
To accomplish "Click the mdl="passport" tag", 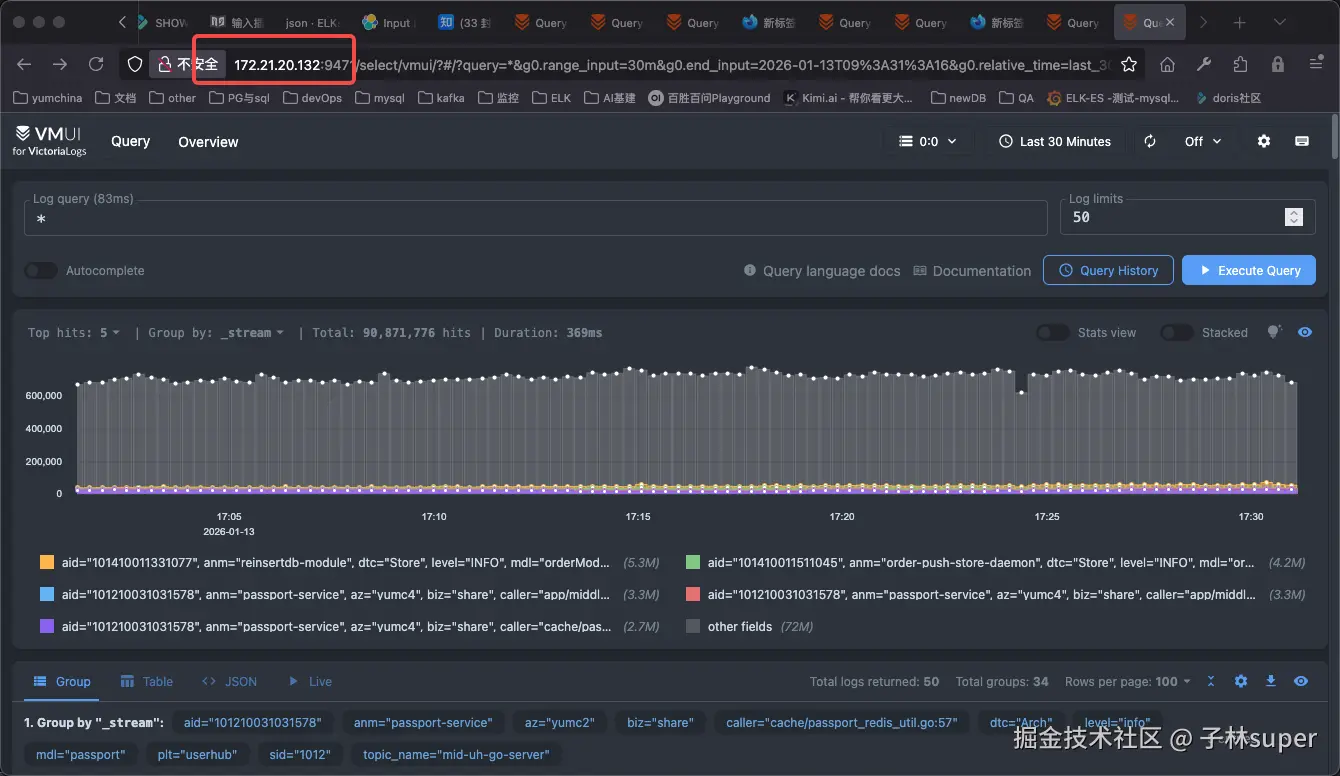I will tap(80, 754).
